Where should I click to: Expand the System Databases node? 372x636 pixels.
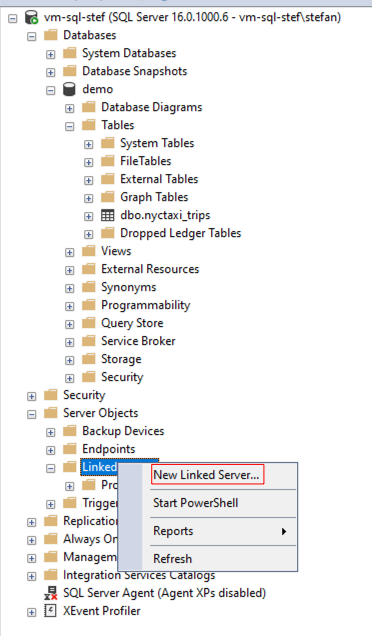(50, 54)
